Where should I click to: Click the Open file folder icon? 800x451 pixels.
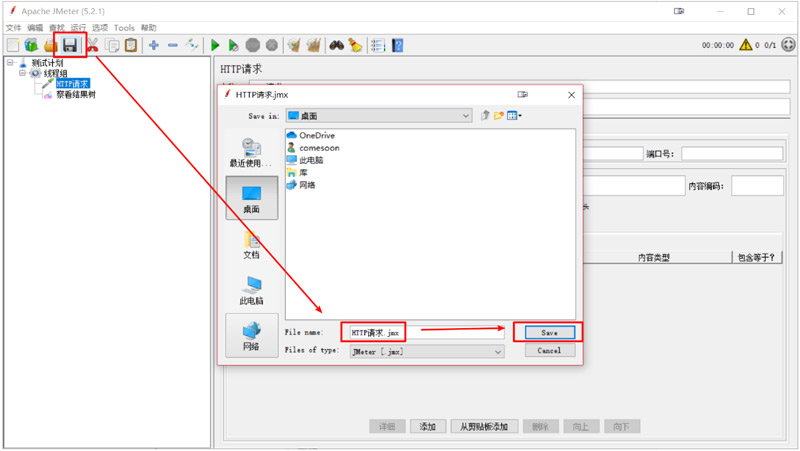point(49,45)
